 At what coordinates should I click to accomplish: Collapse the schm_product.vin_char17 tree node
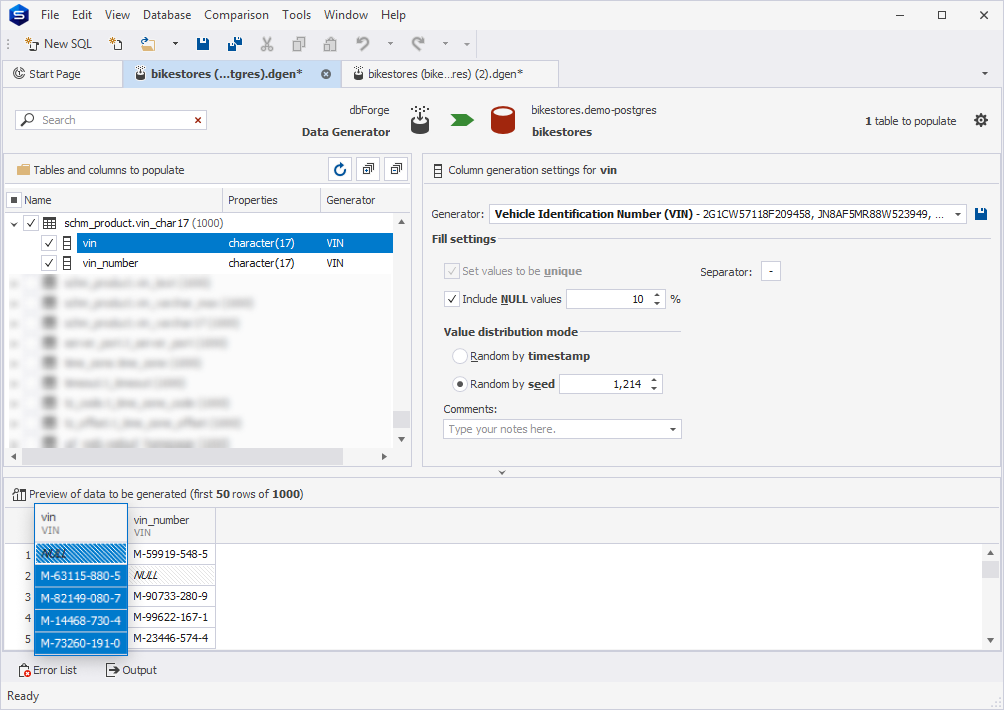tap(14, 223)
